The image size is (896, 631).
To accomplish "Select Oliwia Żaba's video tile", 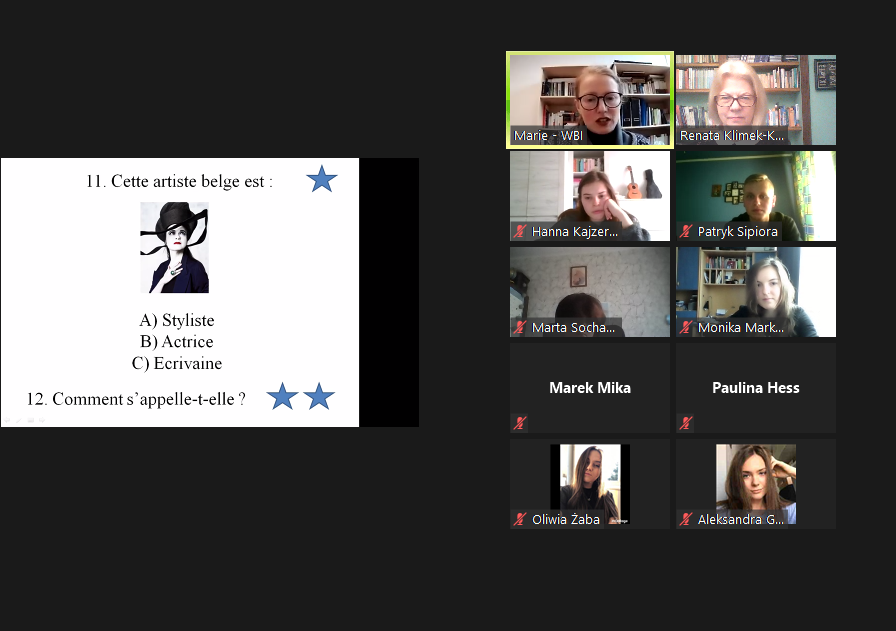I will click(x=590, y=484).
